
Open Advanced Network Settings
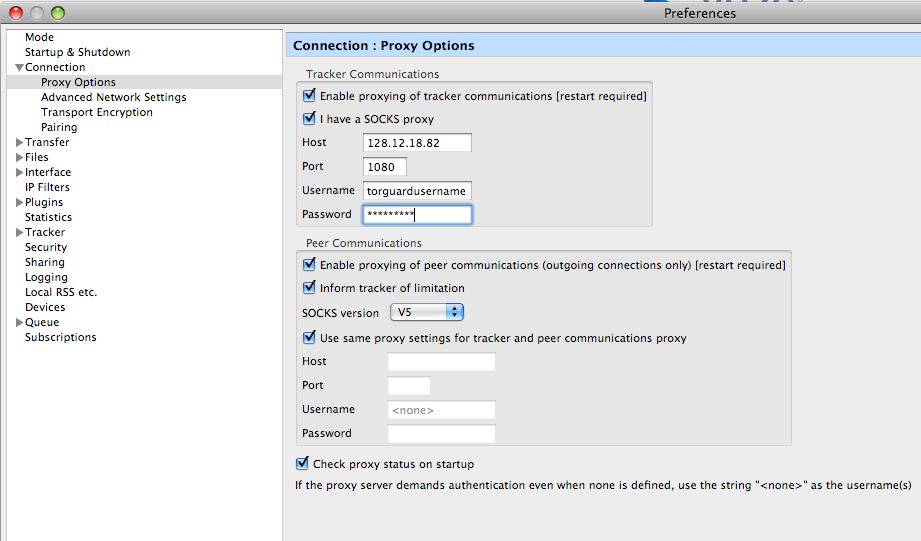click(x=113, y=97)
